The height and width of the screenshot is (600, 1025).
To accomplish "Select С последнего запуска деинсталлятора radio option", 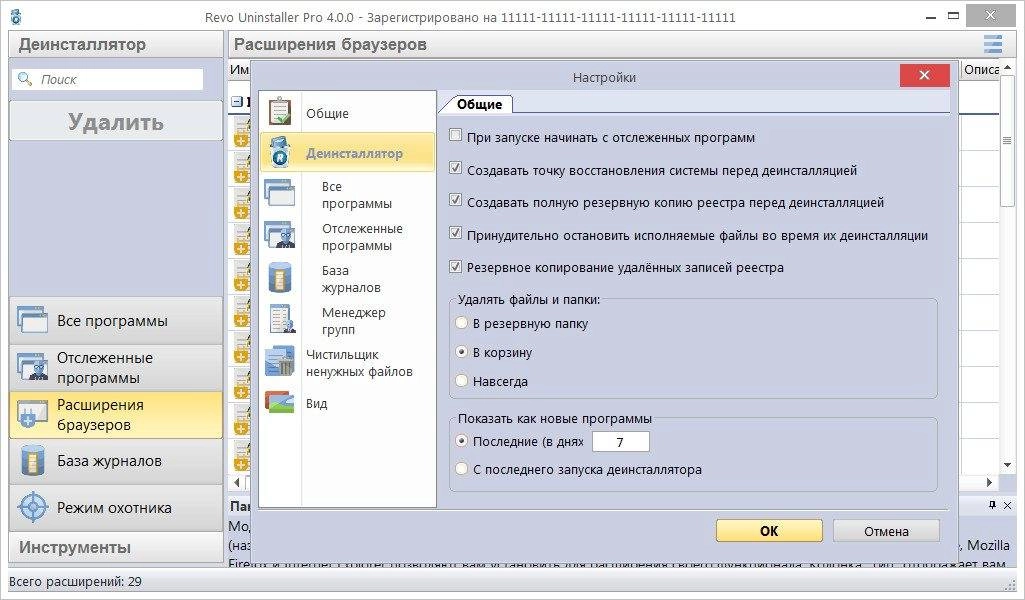I will click(x=462, y=469).
